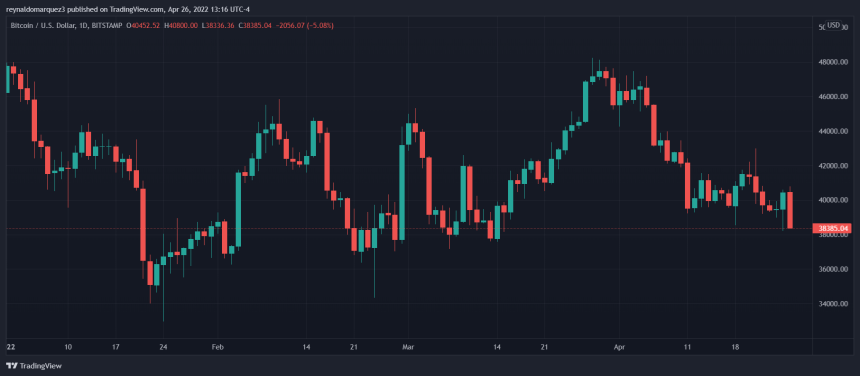The image size is (860, 376).
Task: Click the open value O40452.52
Action: point(143,26)
